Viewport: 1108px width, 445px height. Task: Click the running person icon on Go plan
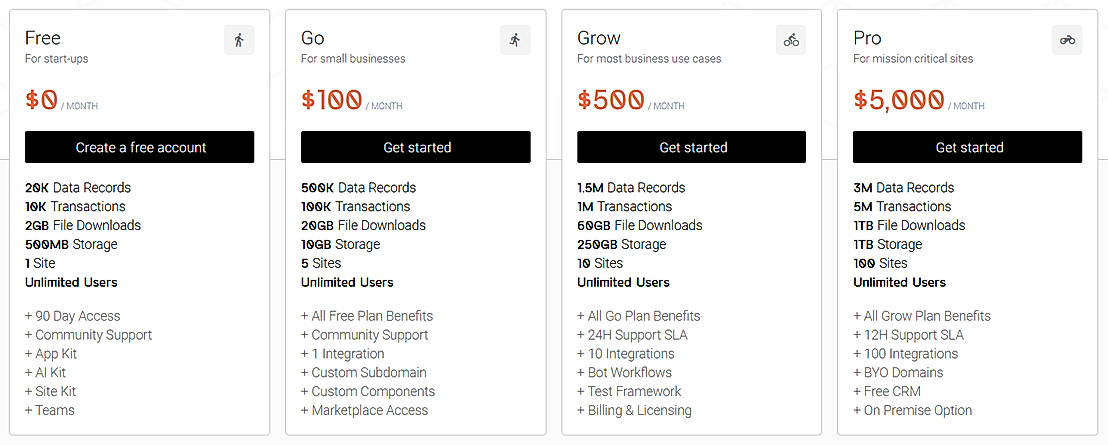point(515,40)
